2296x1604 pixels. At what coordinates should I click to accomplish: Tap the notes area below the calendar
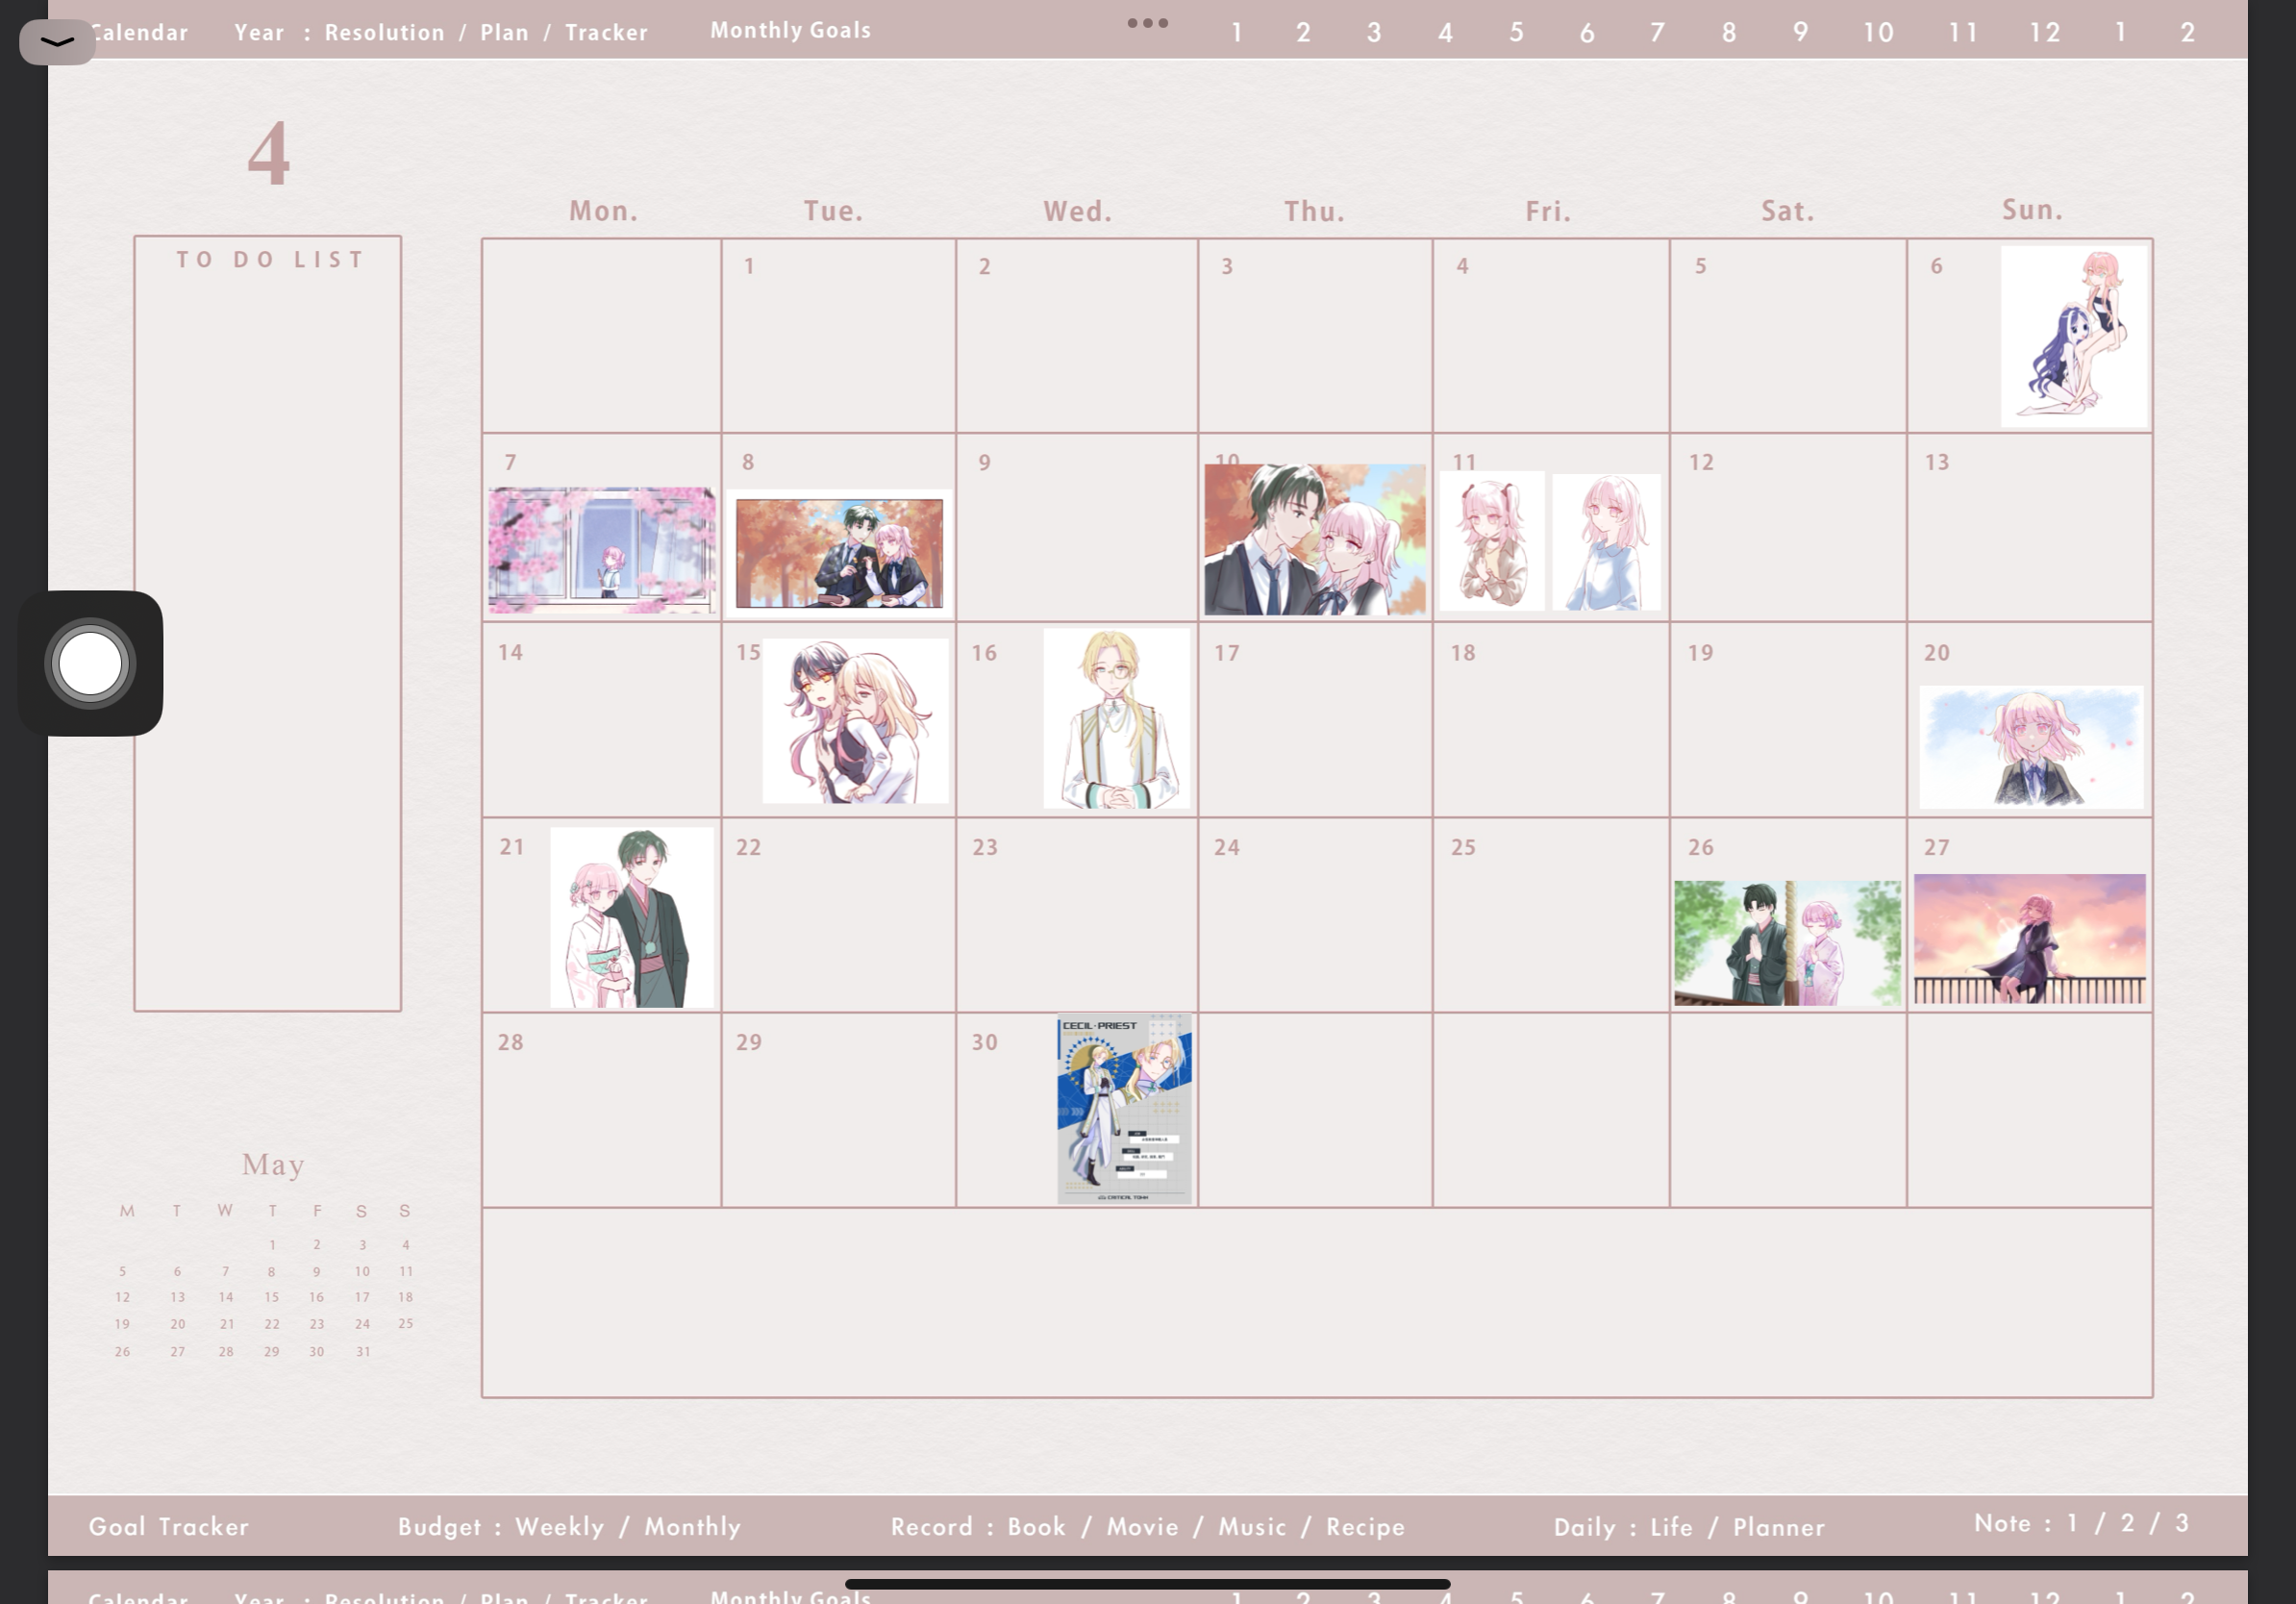click(1317, 1302)
